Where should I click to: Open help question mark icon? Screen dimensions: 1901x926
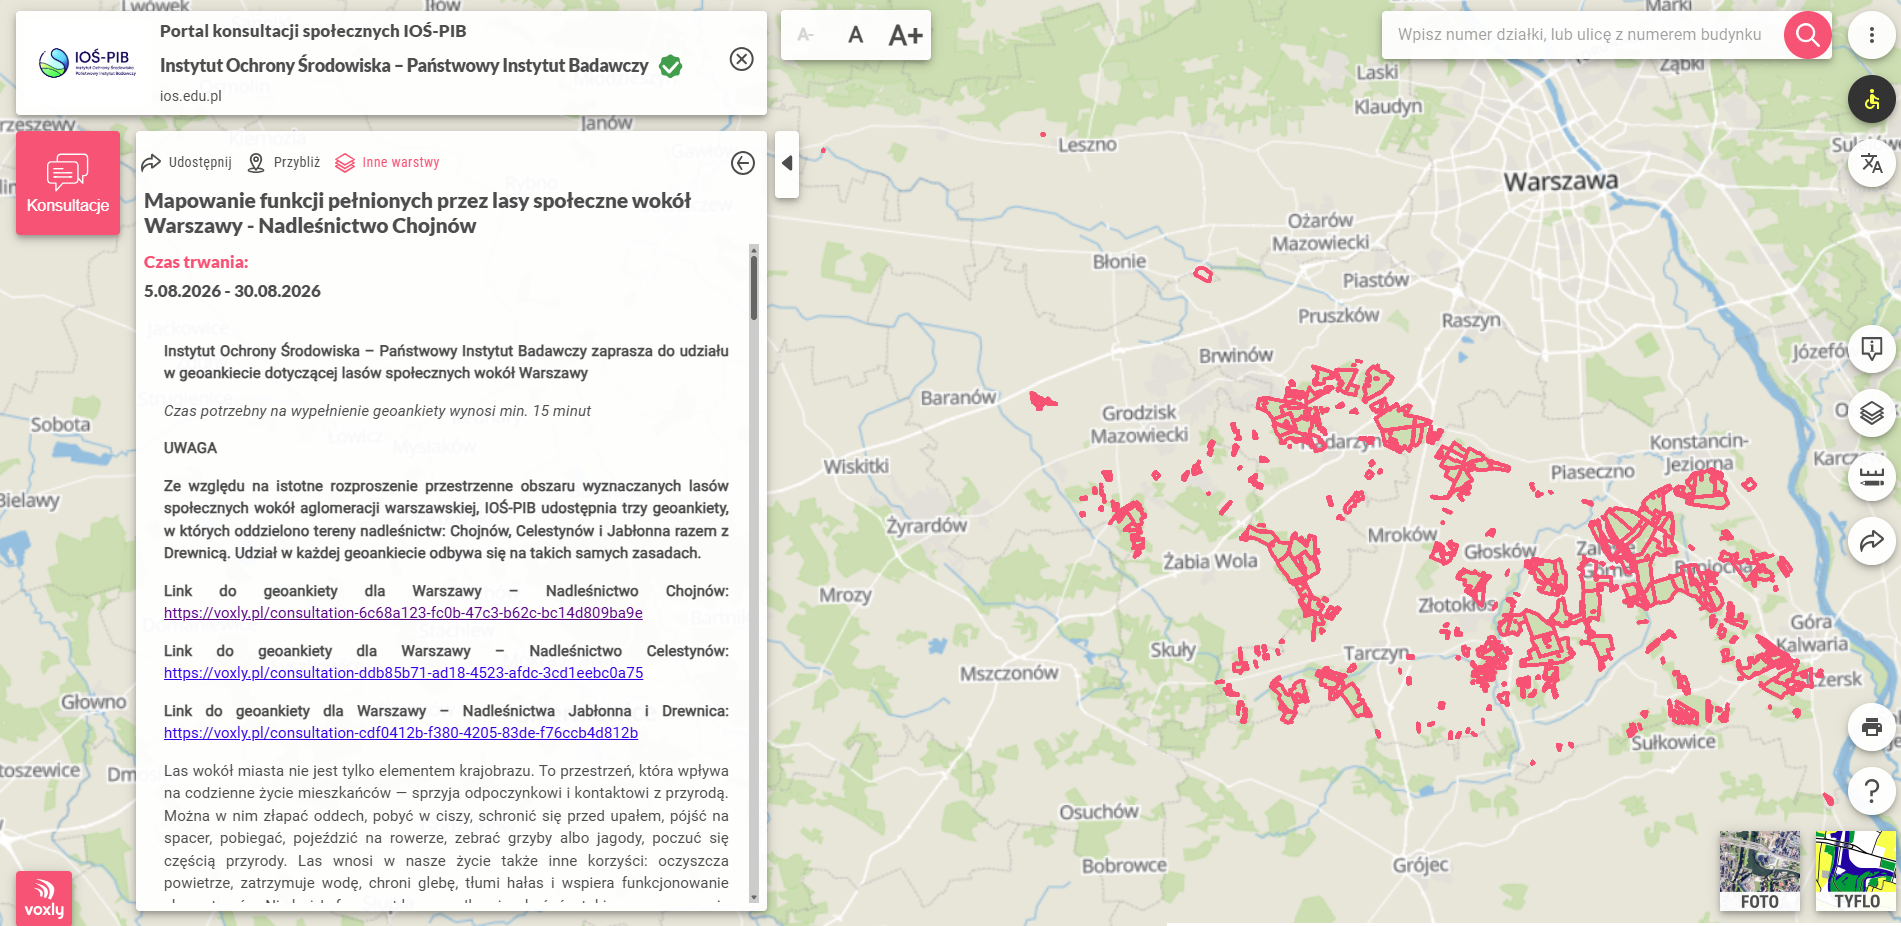(1872, 791)
